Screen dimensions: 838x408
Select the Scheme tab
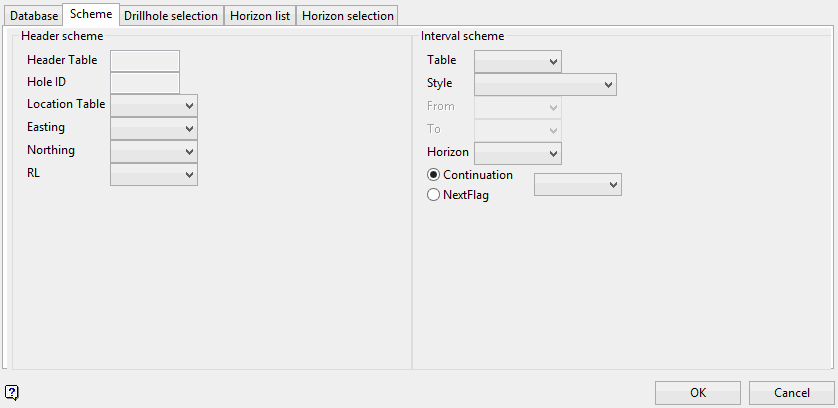[91, 15]
